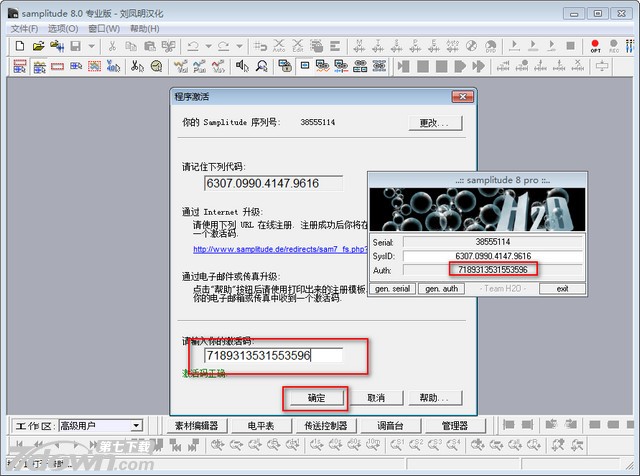This screenshot has height=476, width=640.
Task: Click the 6307.0990.4147.9616 system code field
Action: (x=273, y=183)
